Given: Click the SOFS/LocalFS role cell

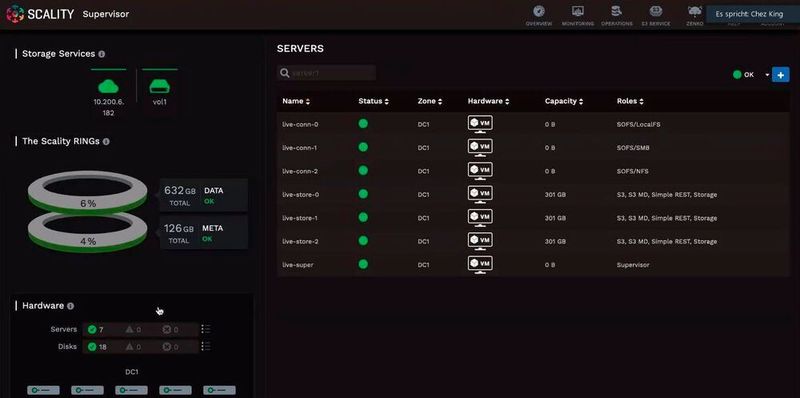Looking at the screenshot, I should [639, 125].
